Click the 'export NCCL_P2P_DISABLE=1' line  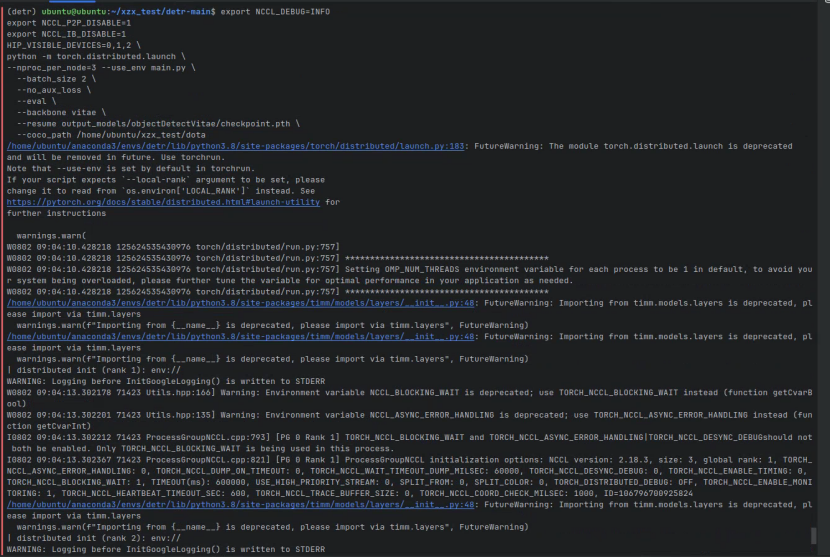click(x=69, y=23)
